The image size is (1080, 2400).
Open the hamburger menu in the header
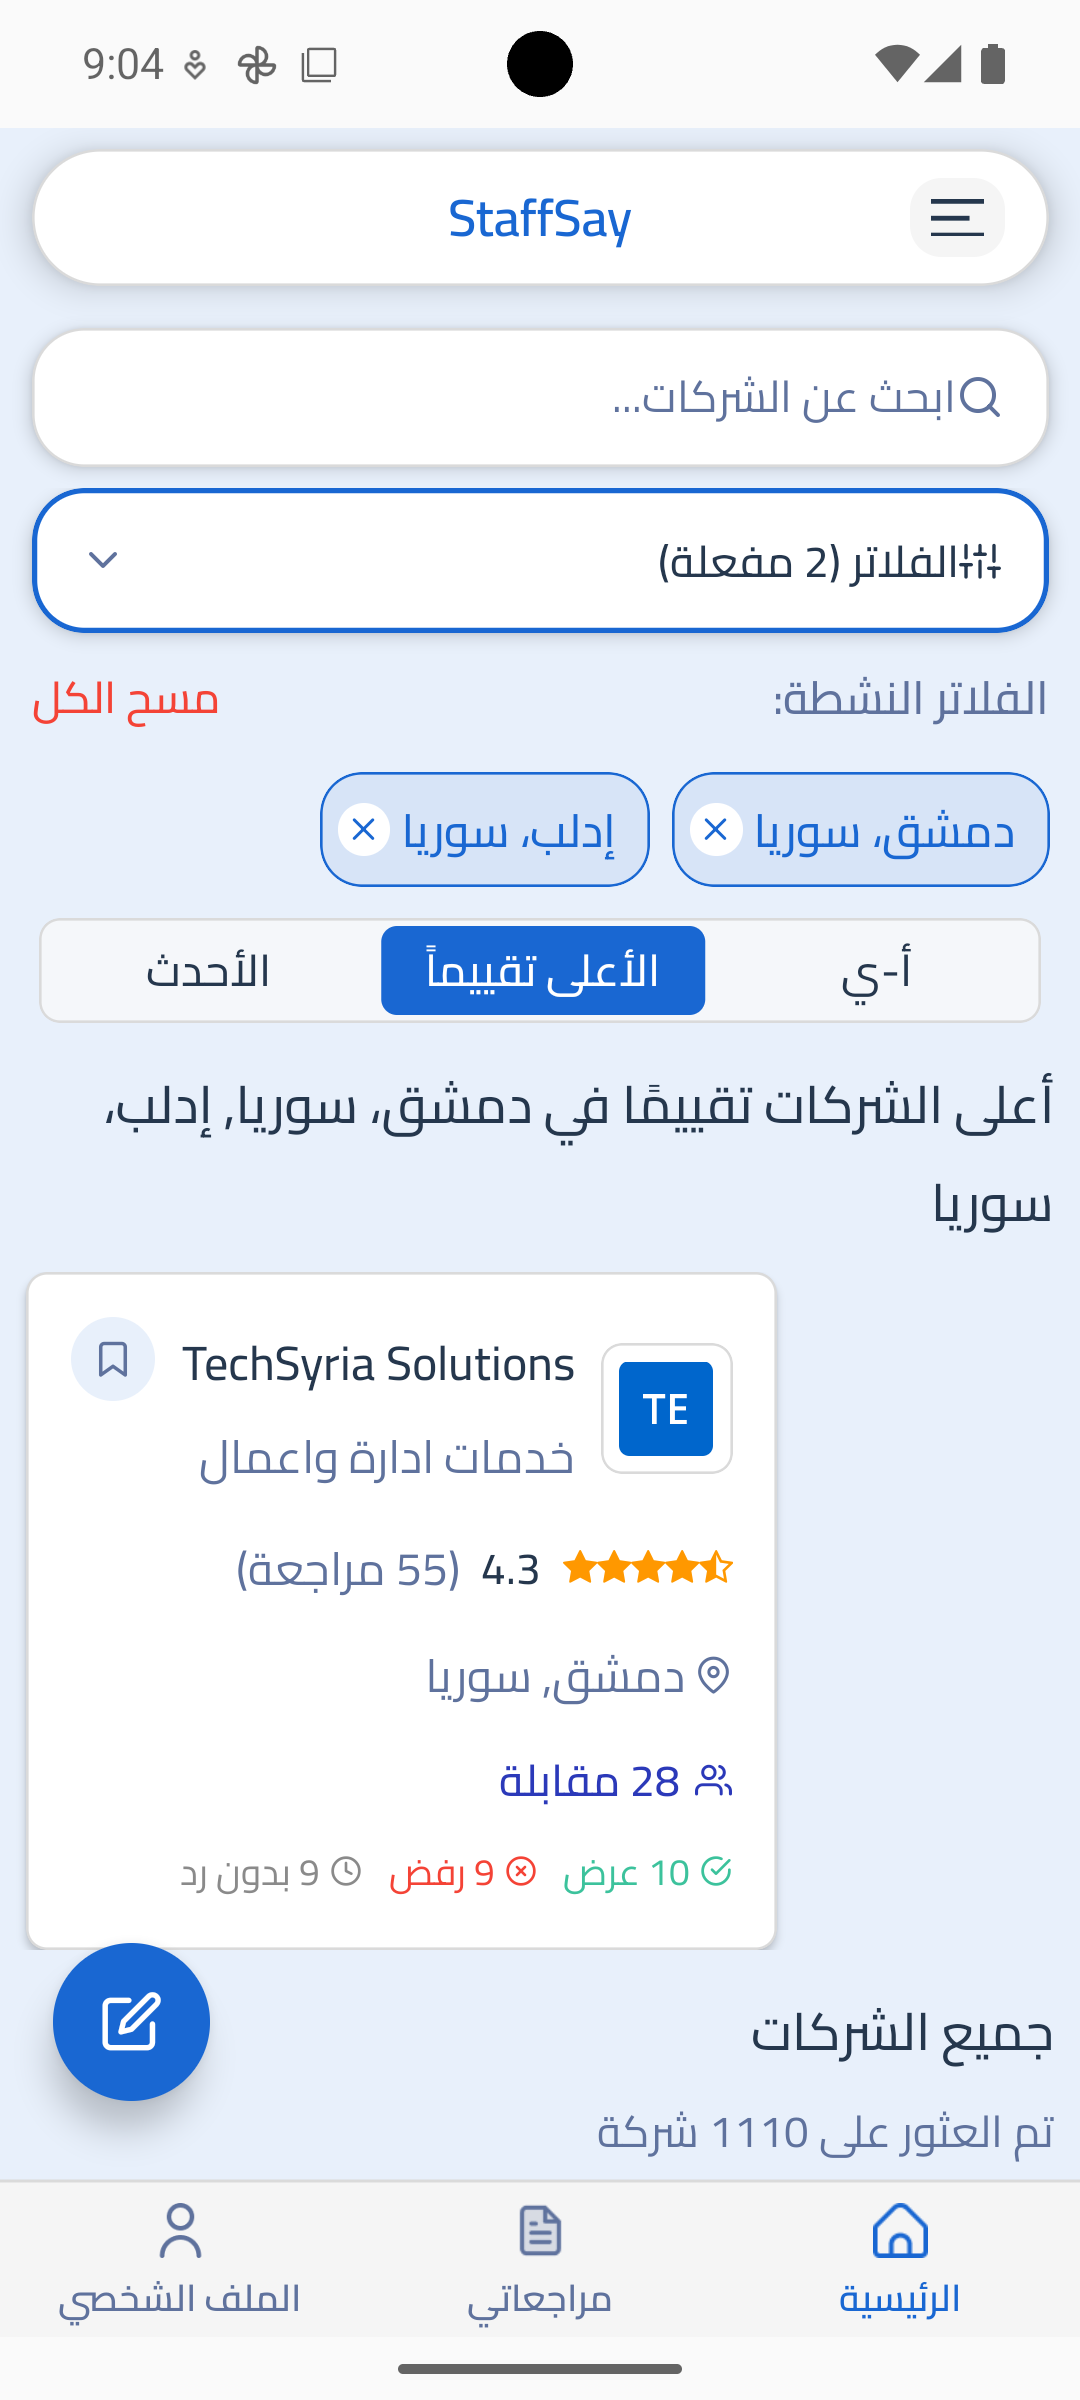click(957, 218)
